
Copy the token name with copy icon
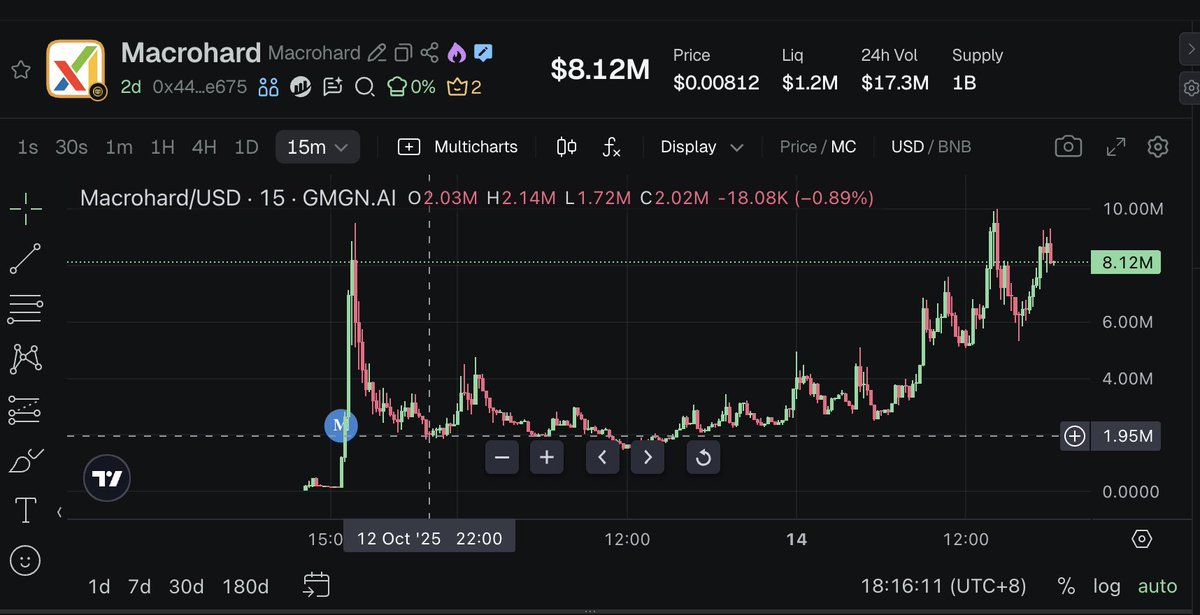click(403, 53)
